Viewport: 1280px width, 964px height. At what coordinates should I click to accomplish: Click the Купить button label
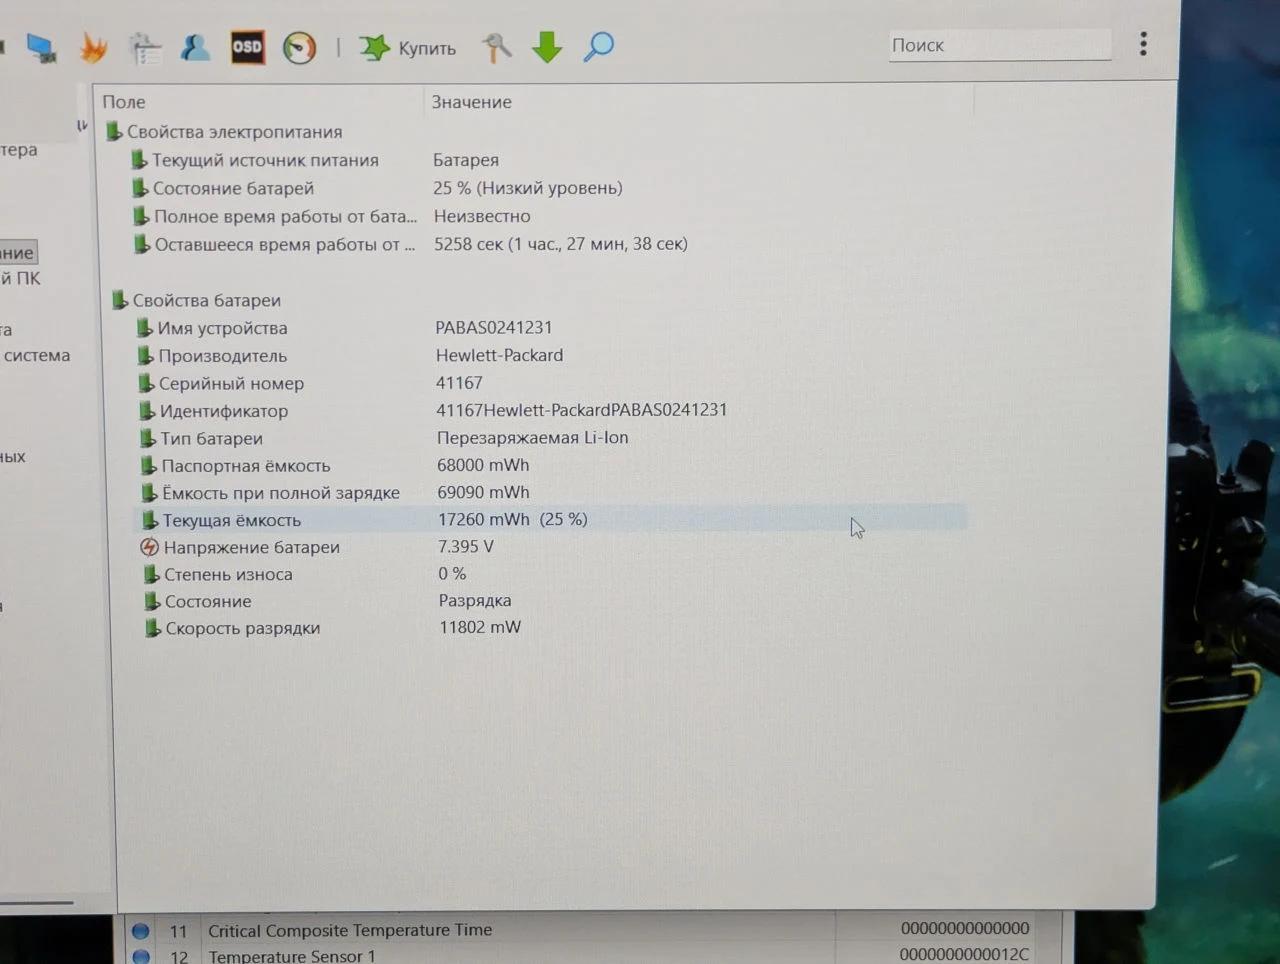427,48
